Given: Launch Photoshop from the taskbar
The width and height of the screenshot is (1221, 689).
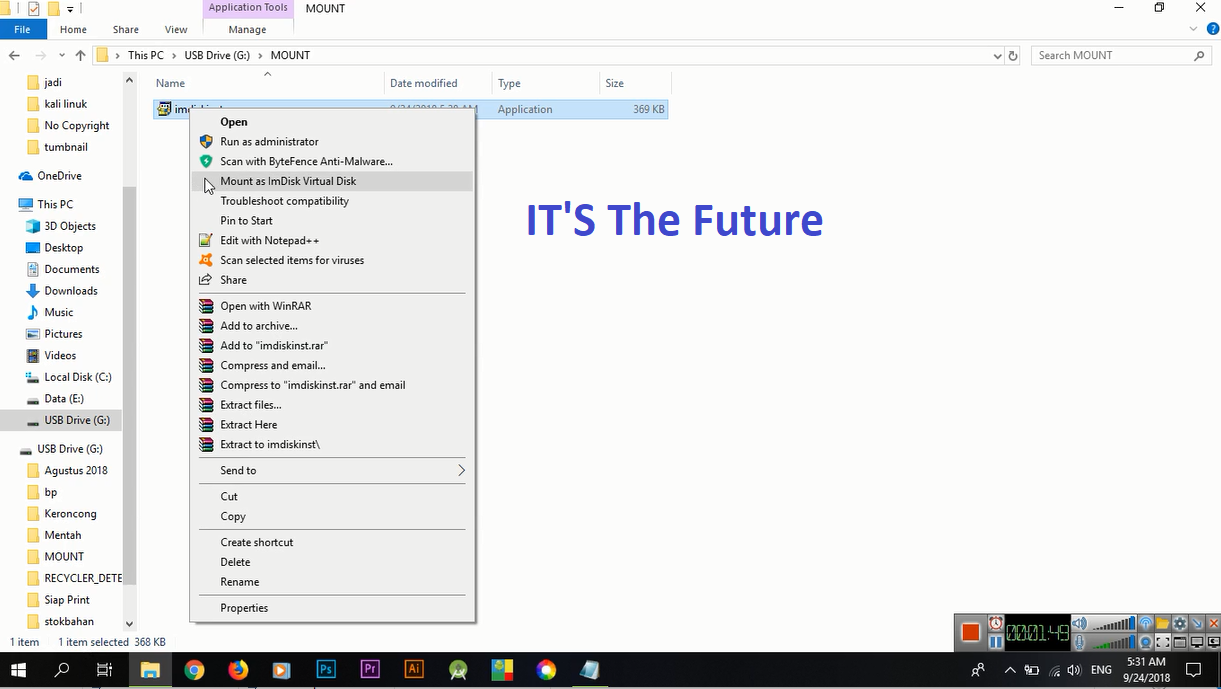Looking at the screenshot, I should pos(326,669).
